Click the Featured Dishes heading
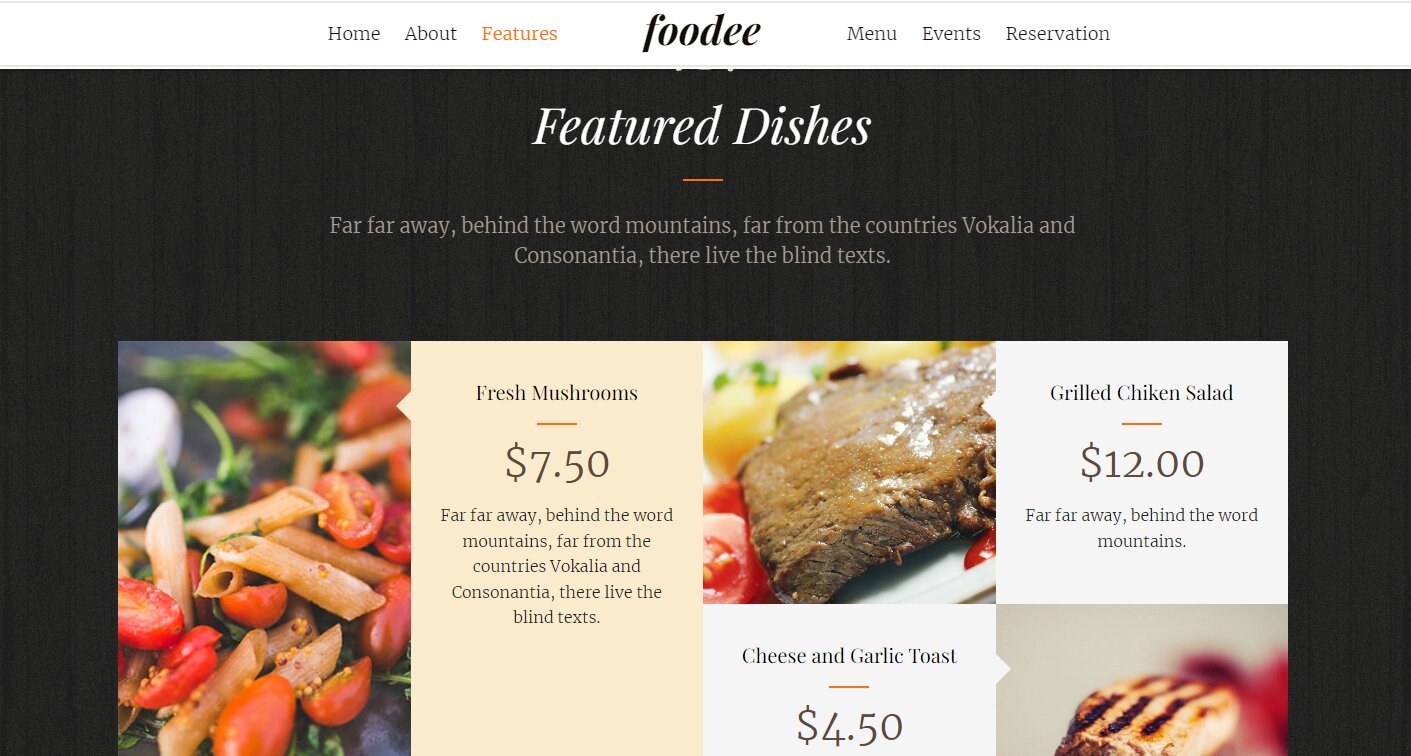The height and width of the screenshot is (756, 1411). pos(702,127)
